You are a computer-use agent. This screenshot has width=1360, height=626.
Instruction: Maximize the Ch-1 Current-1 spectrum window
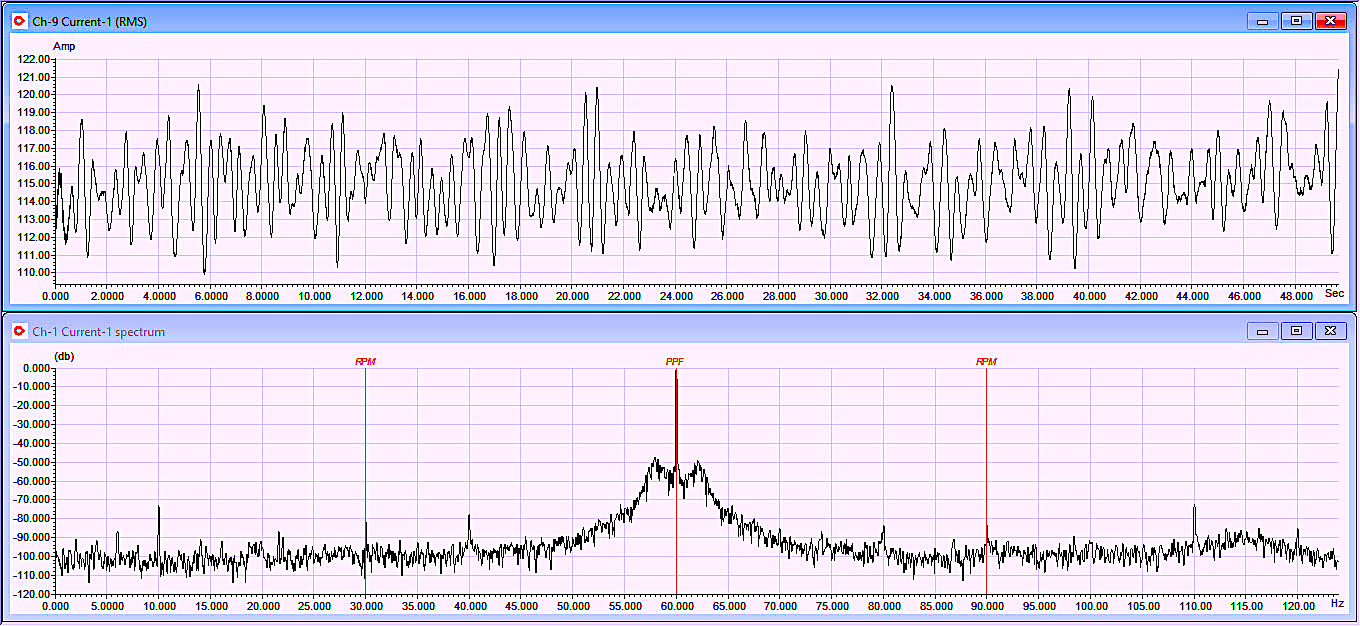1296,331
